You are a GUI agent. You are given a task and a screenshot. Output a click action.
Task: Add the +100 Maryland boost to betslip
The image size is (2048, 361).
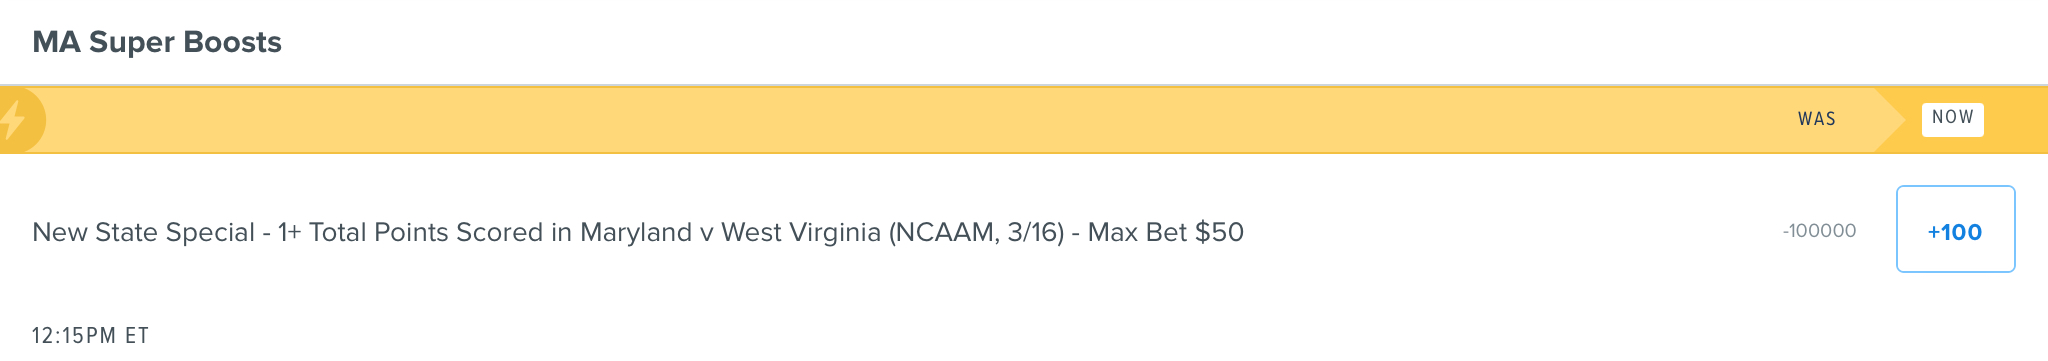click(1955, 229)
